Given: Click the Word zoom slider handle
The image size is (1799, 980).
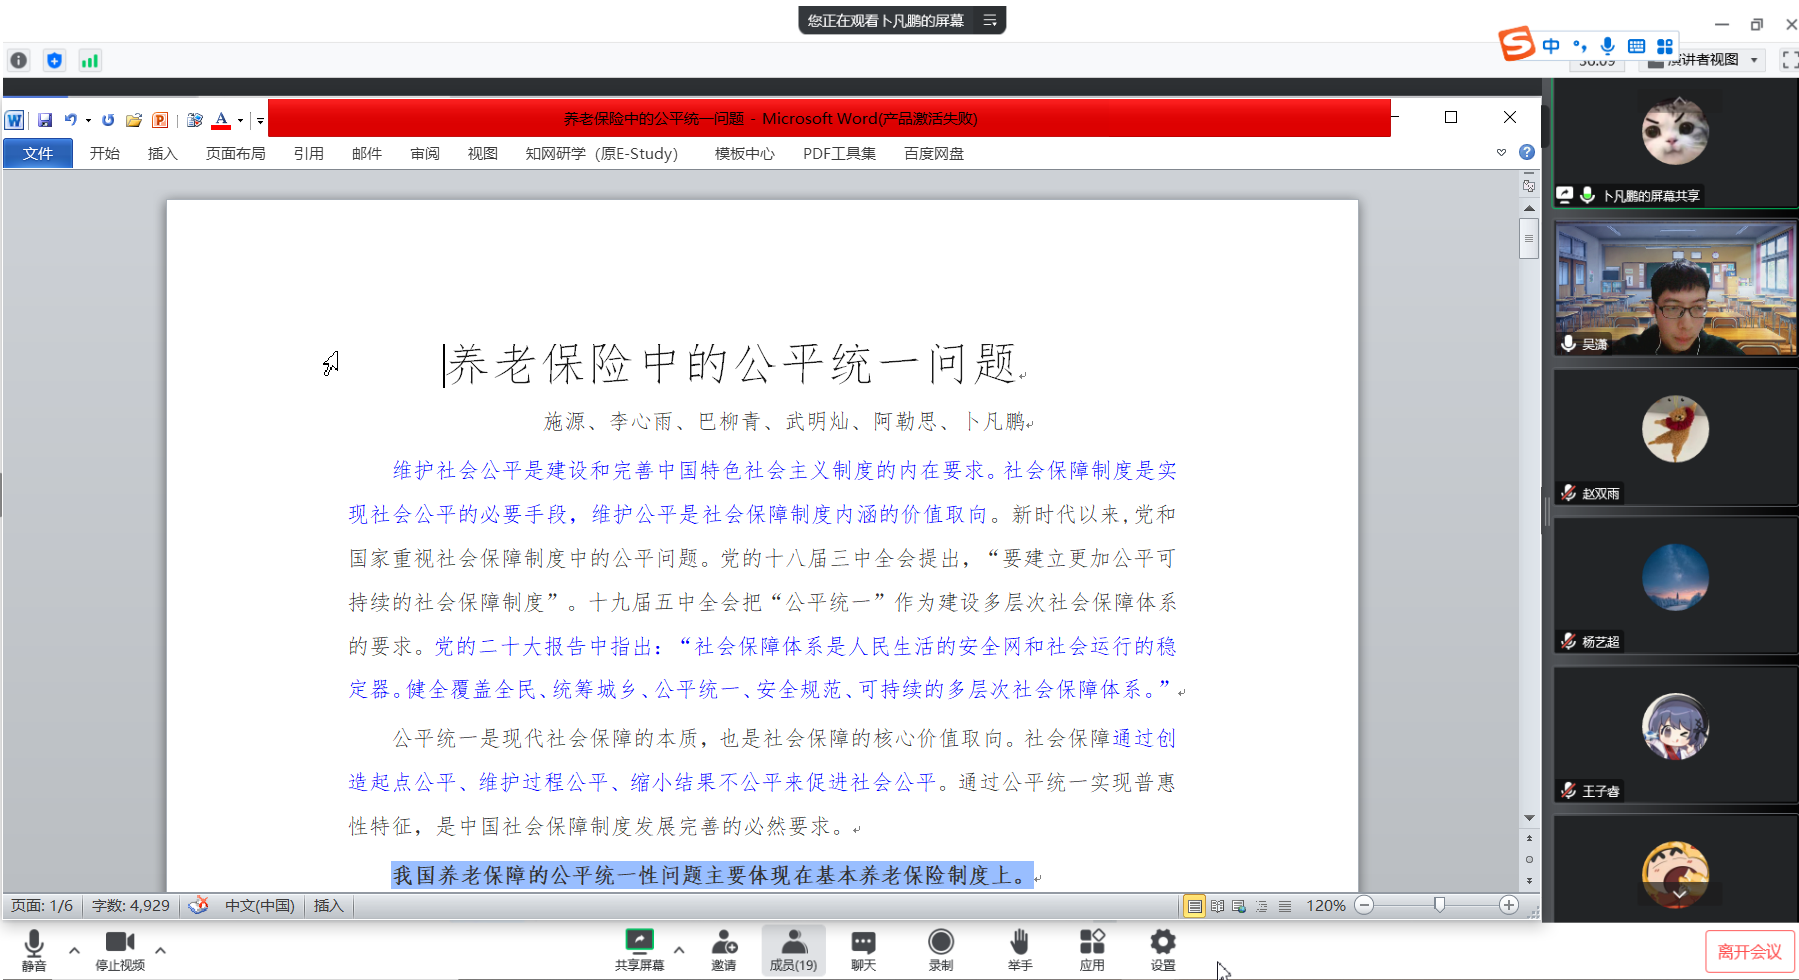Looking at the screenshot, I should [1439, 905].
